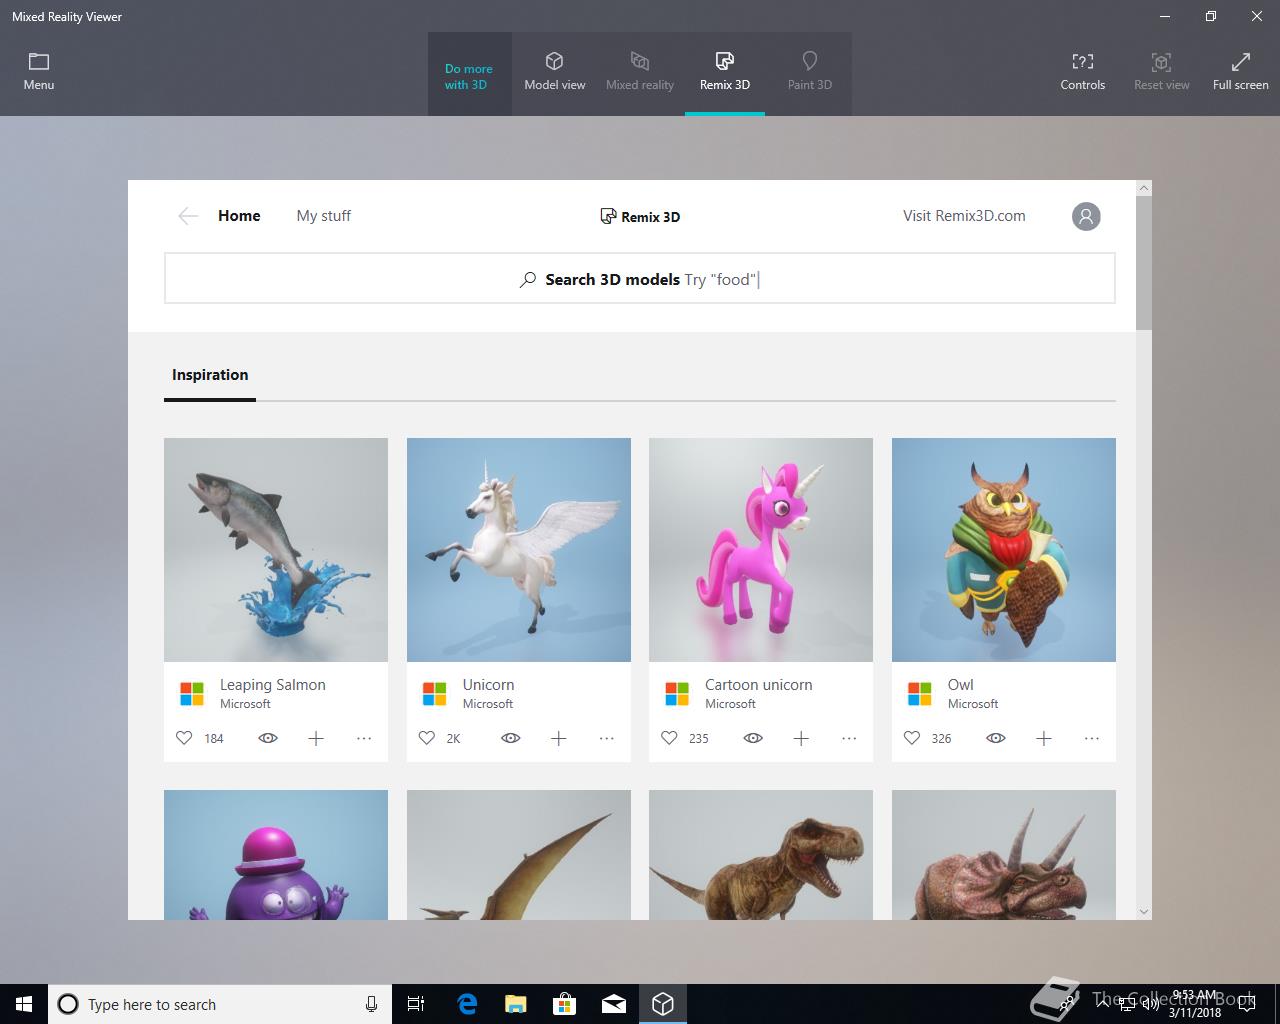1280x1024 pixels.
Task: Click the search magnifier icon
Action: [528, 280]
